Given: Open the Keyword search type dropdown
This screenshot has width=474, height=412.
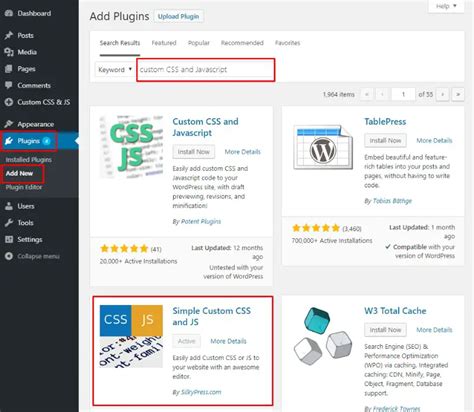Looking at the screenshot, I should (115, 69).
